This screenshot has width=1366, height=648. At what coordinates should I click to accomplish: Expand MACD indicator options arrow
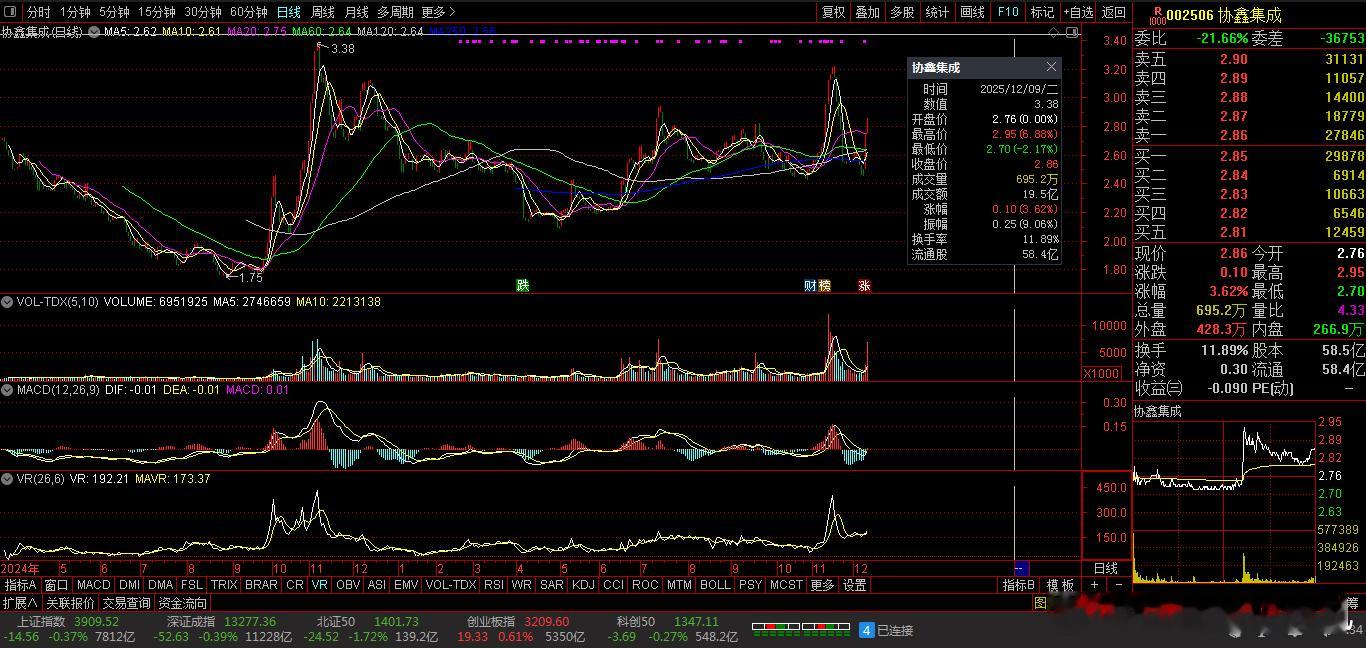coord(8,390)
